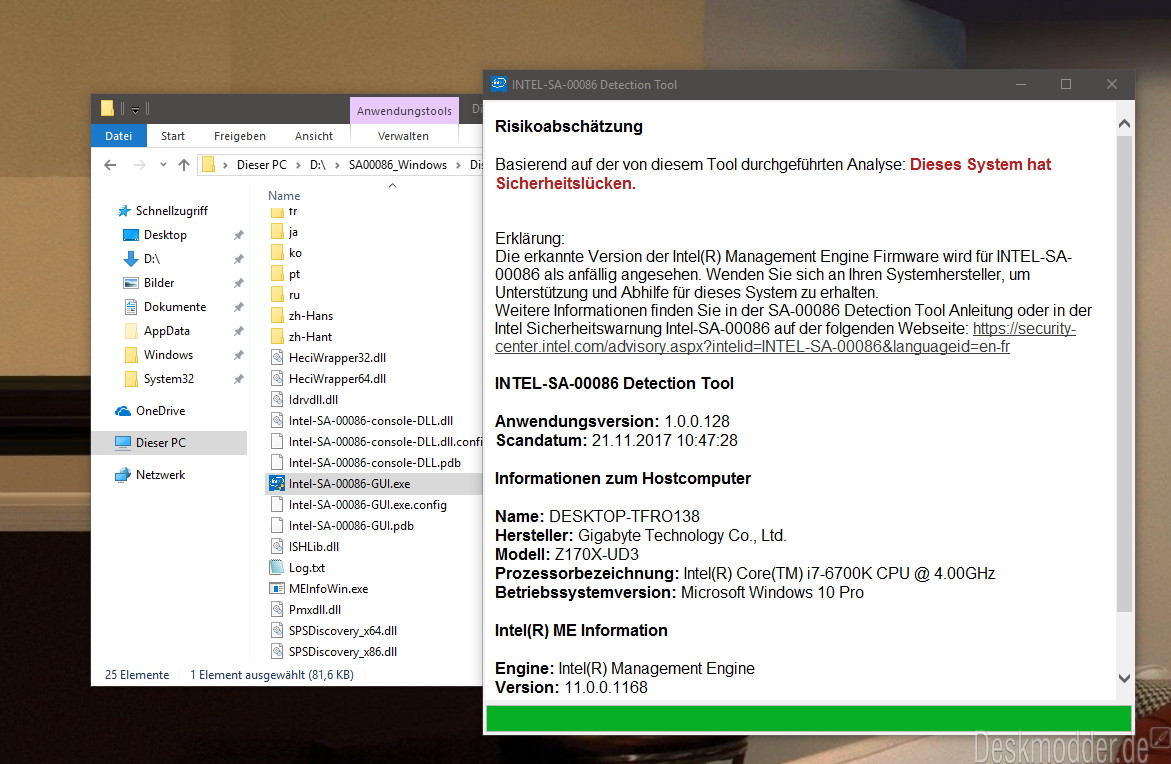This screenshot has width=1171, height=764.
Task: Click Intel icon in Detection Tool title bar
Action: tap(498, 84)
